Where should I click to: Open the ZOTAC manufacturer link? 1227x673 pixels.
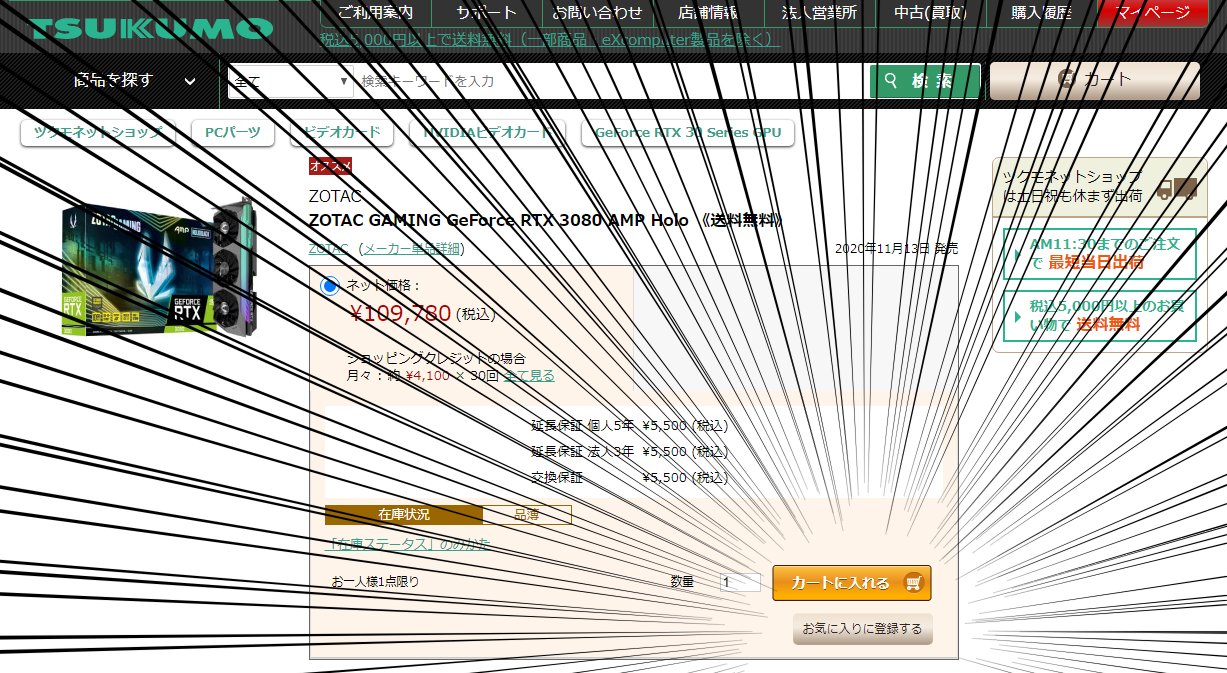click(x=329, y=248)
